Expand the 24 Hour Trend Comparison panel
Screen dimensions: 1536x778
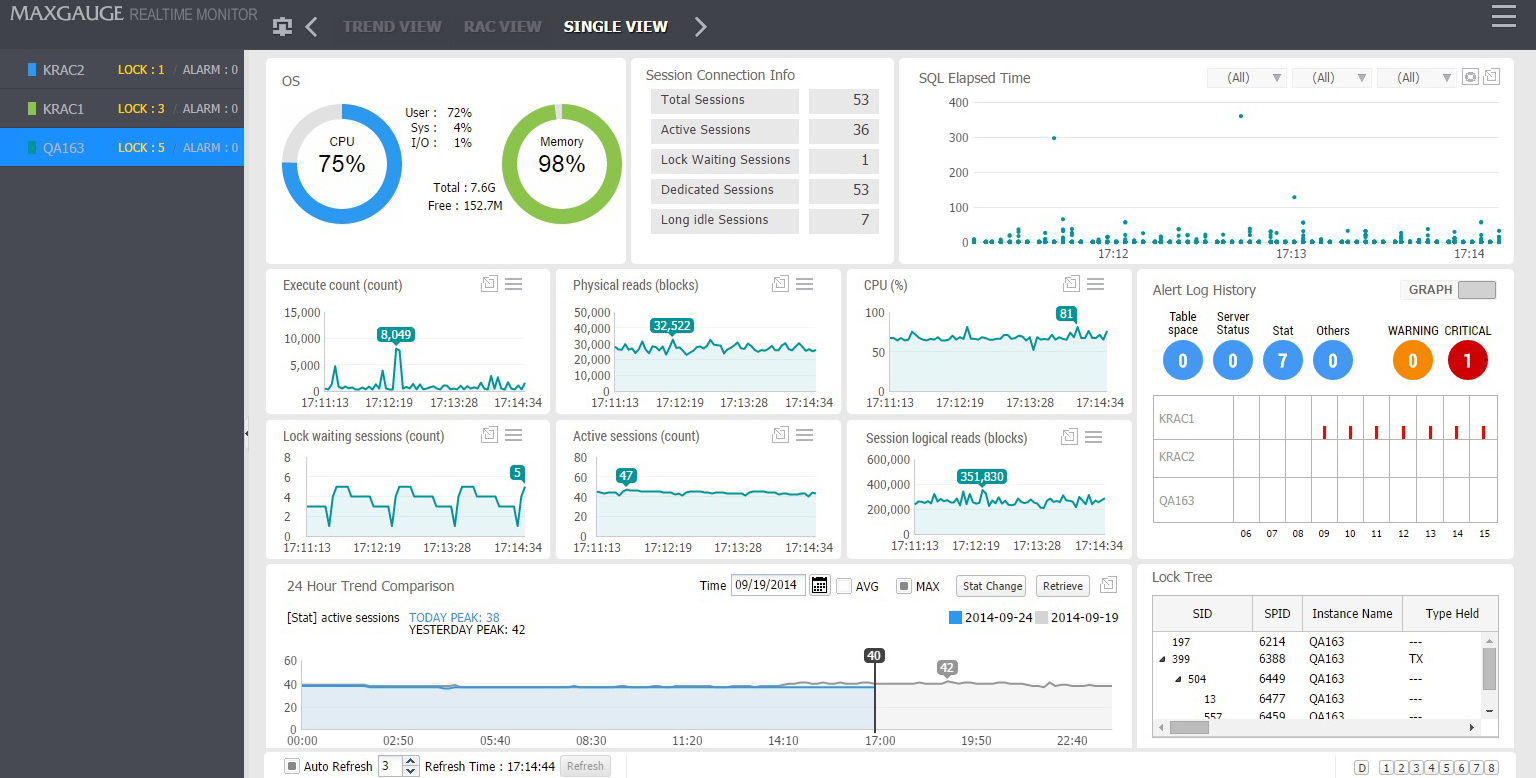pos(1107,585)
